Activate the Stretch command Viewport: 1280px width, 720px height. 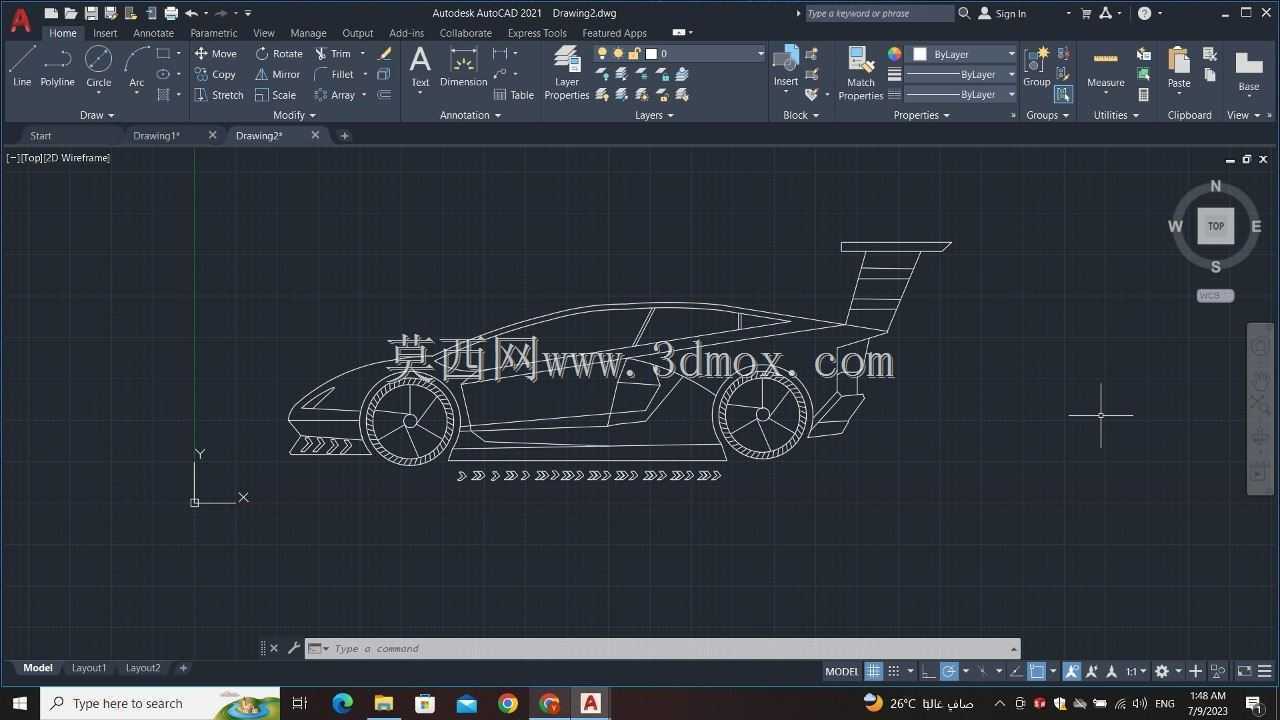coord(218,95)
